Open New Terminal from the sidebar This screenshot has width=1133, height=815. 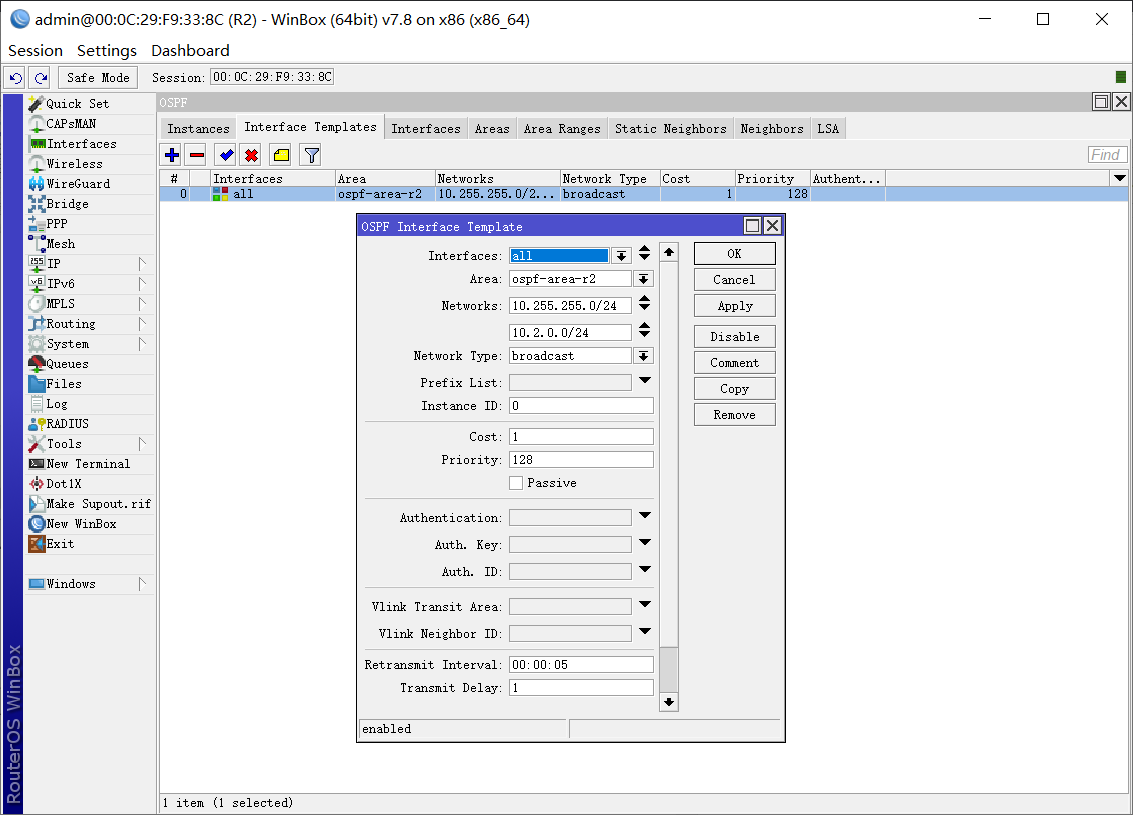click(x=90, y=464)
